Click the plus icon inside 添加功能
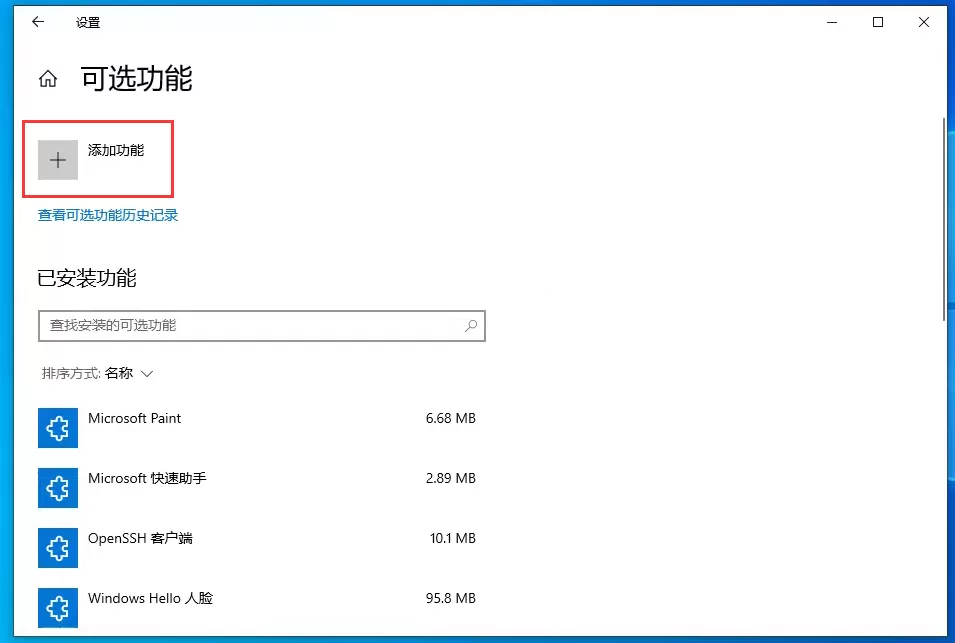Screen dimensions: 955x643 pyautogui.click(x=57, y=159)
